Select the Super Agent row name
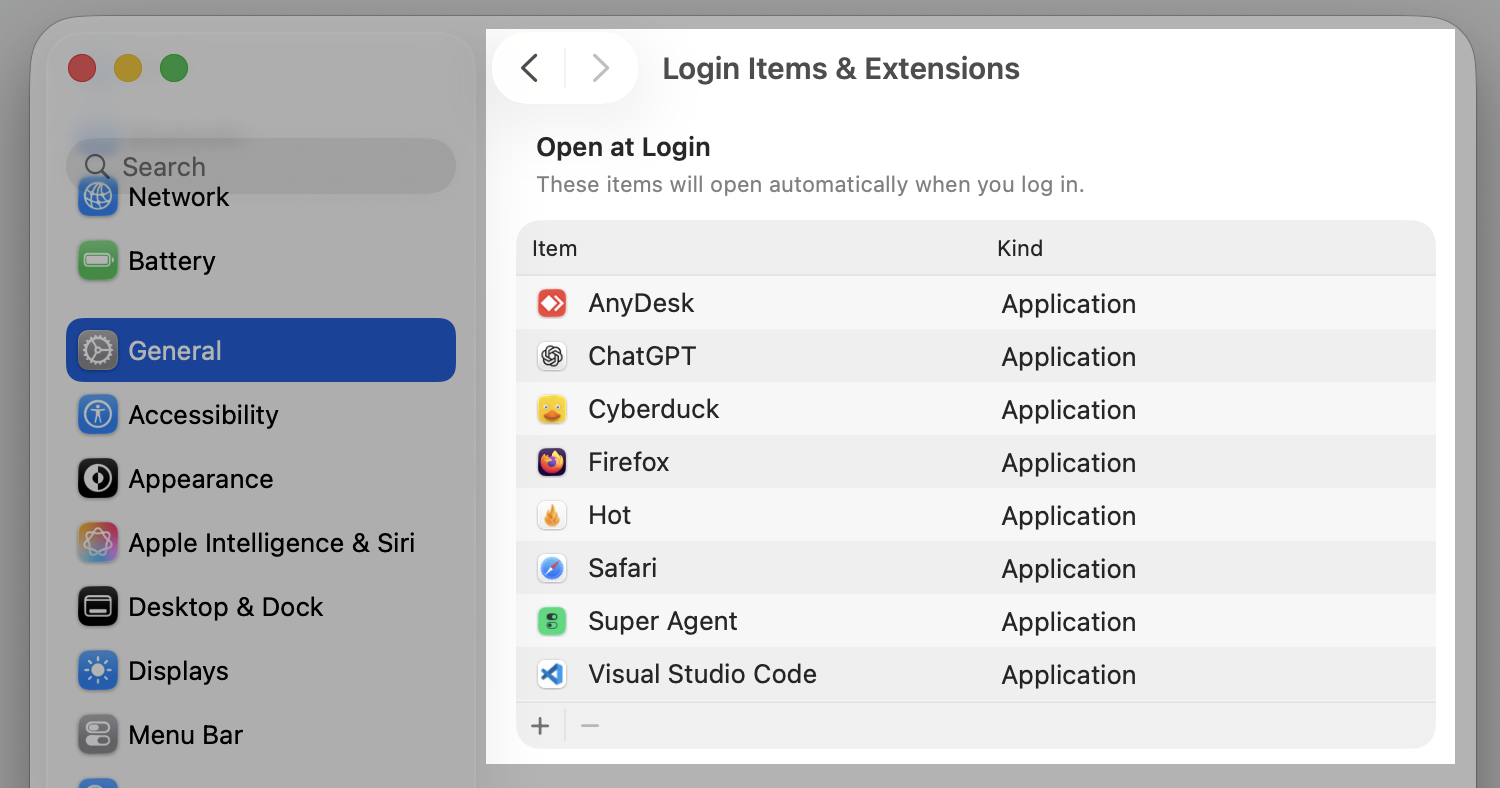The width and height of the screenshot is (1500, 788). [x=663, y=621]
